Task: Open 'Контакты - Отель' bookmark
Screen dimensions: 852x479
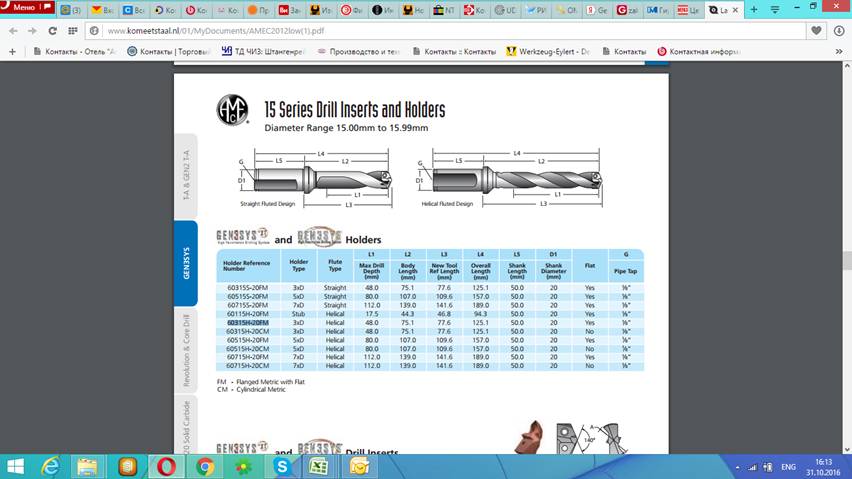Action: coord(74,52)
